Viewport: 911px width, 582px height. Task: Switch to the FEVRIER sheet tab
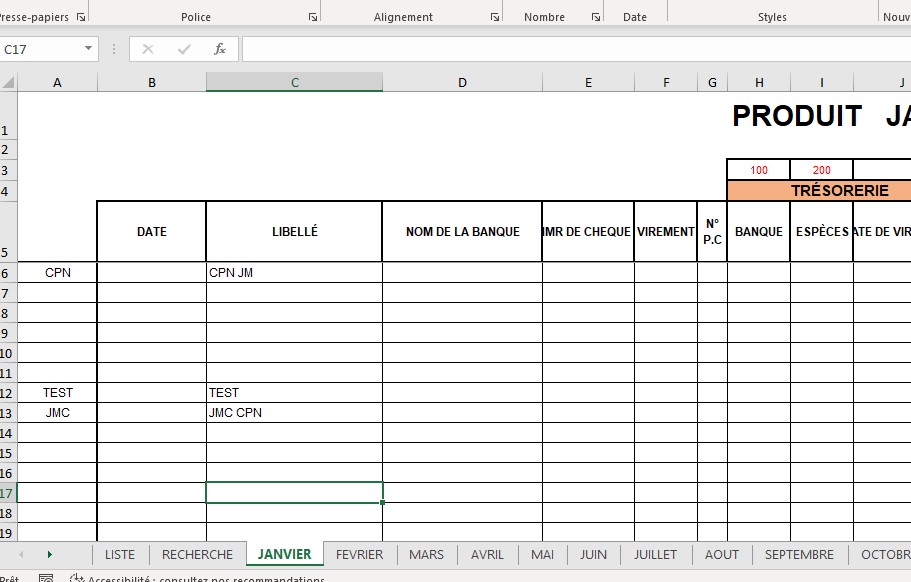click(x=359, y=554)
